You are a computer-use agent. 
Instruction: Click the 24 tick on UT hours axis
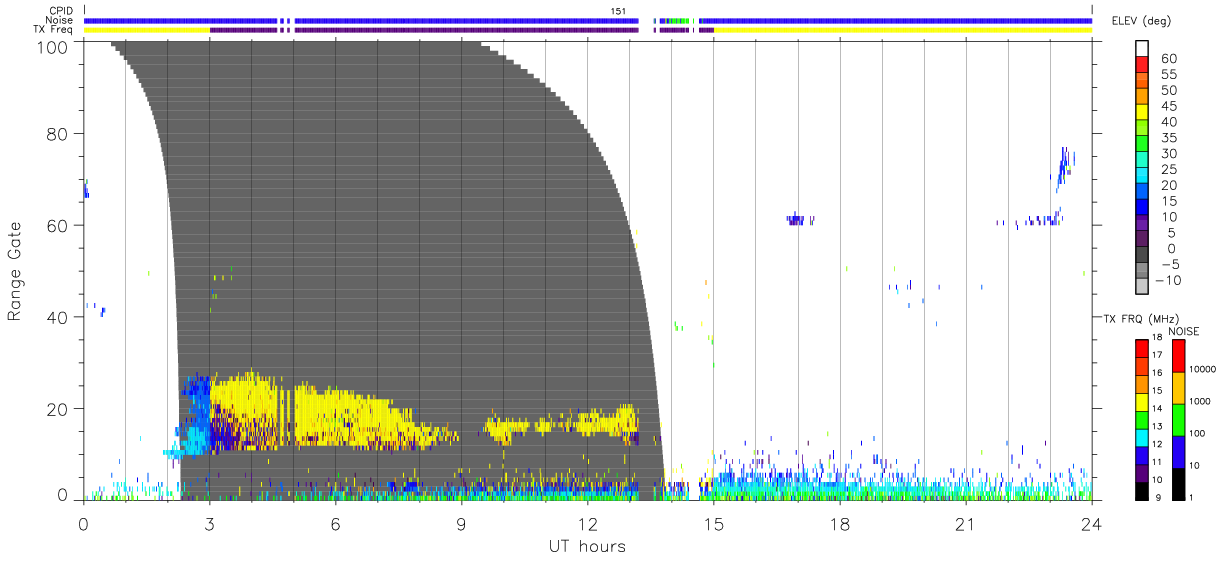[x=1091, y=524]
